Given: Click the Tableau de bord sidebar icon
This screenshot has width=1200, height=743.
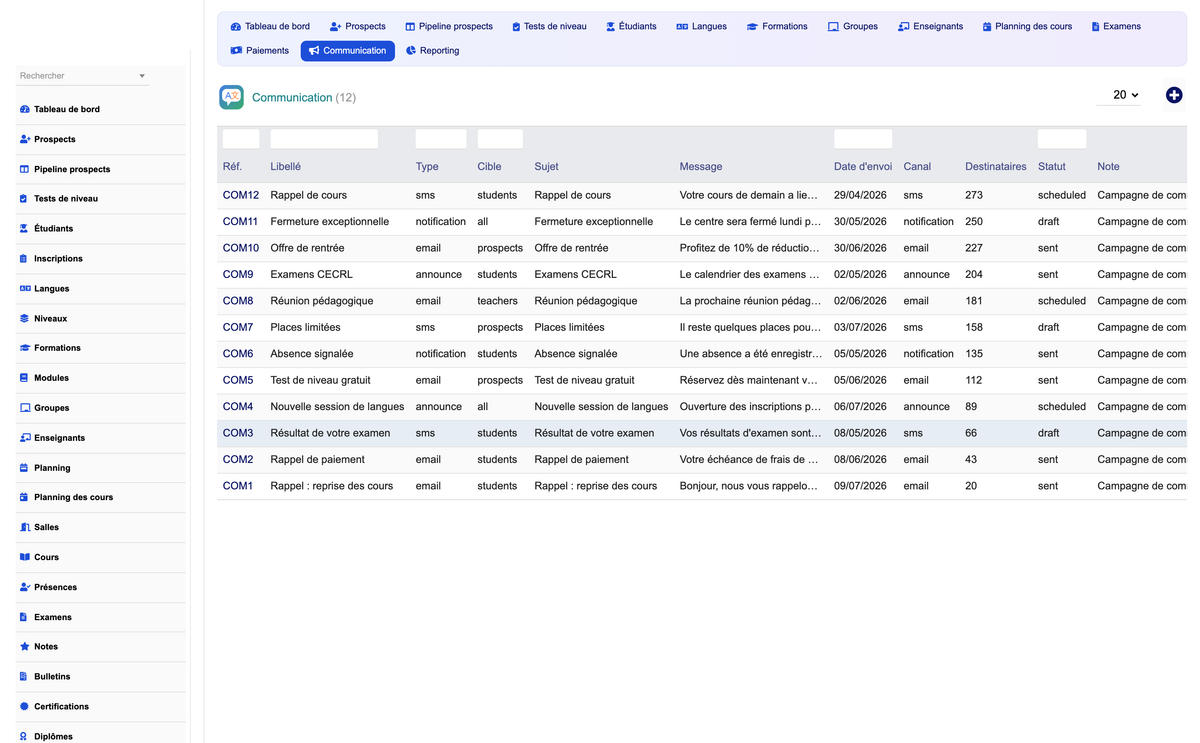Looking at the screenshot, I should [x=25, y=109].
